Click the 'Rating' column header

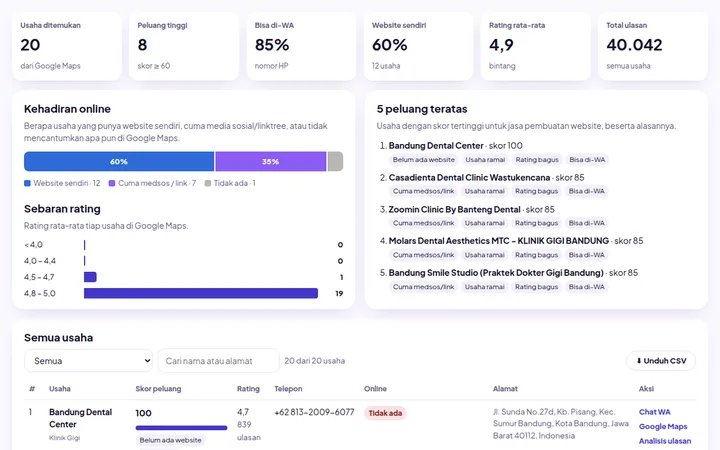248,389
